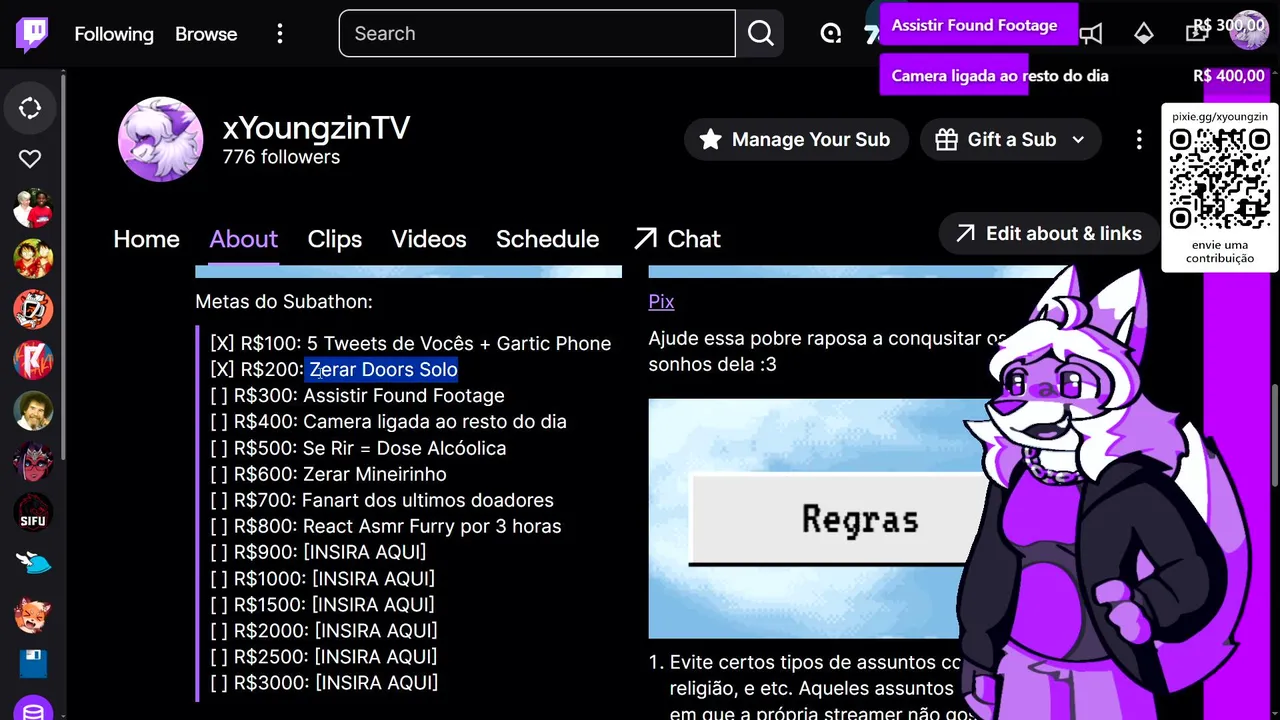Click xYoungzinTV channel profile picture

[x=160, y=139]
